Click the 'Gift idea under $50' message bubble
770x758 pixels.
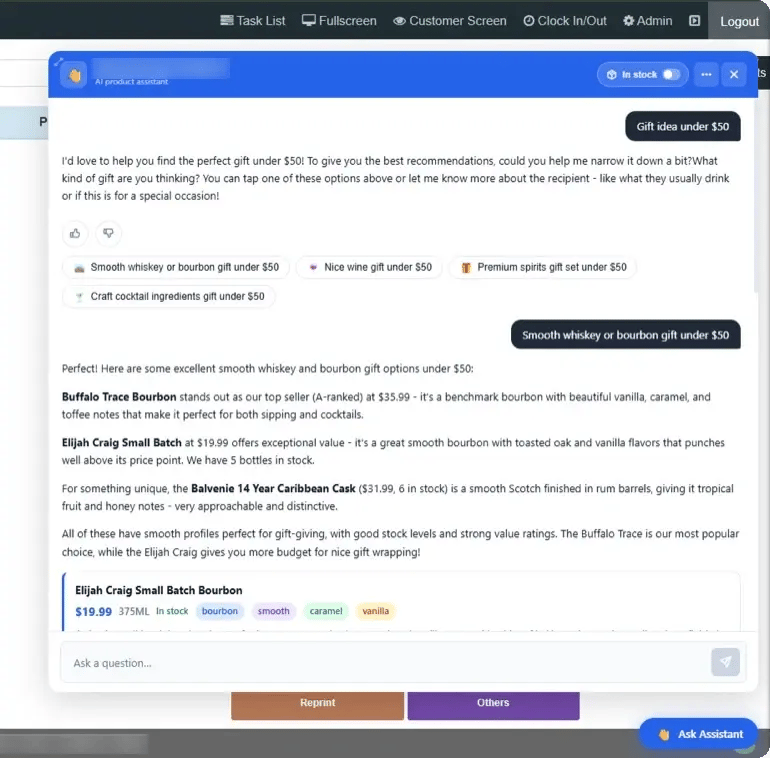[683, 127]
